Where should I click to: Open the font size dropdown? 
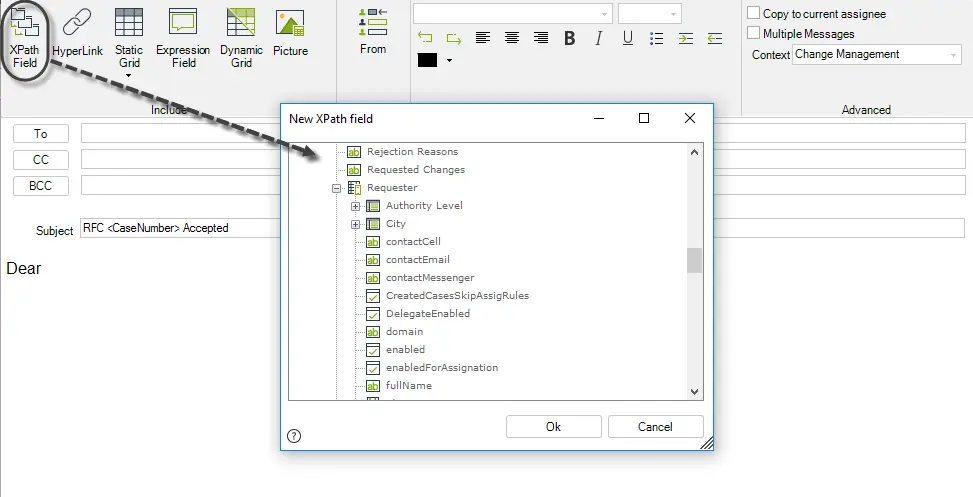click(x=673, y=14)
